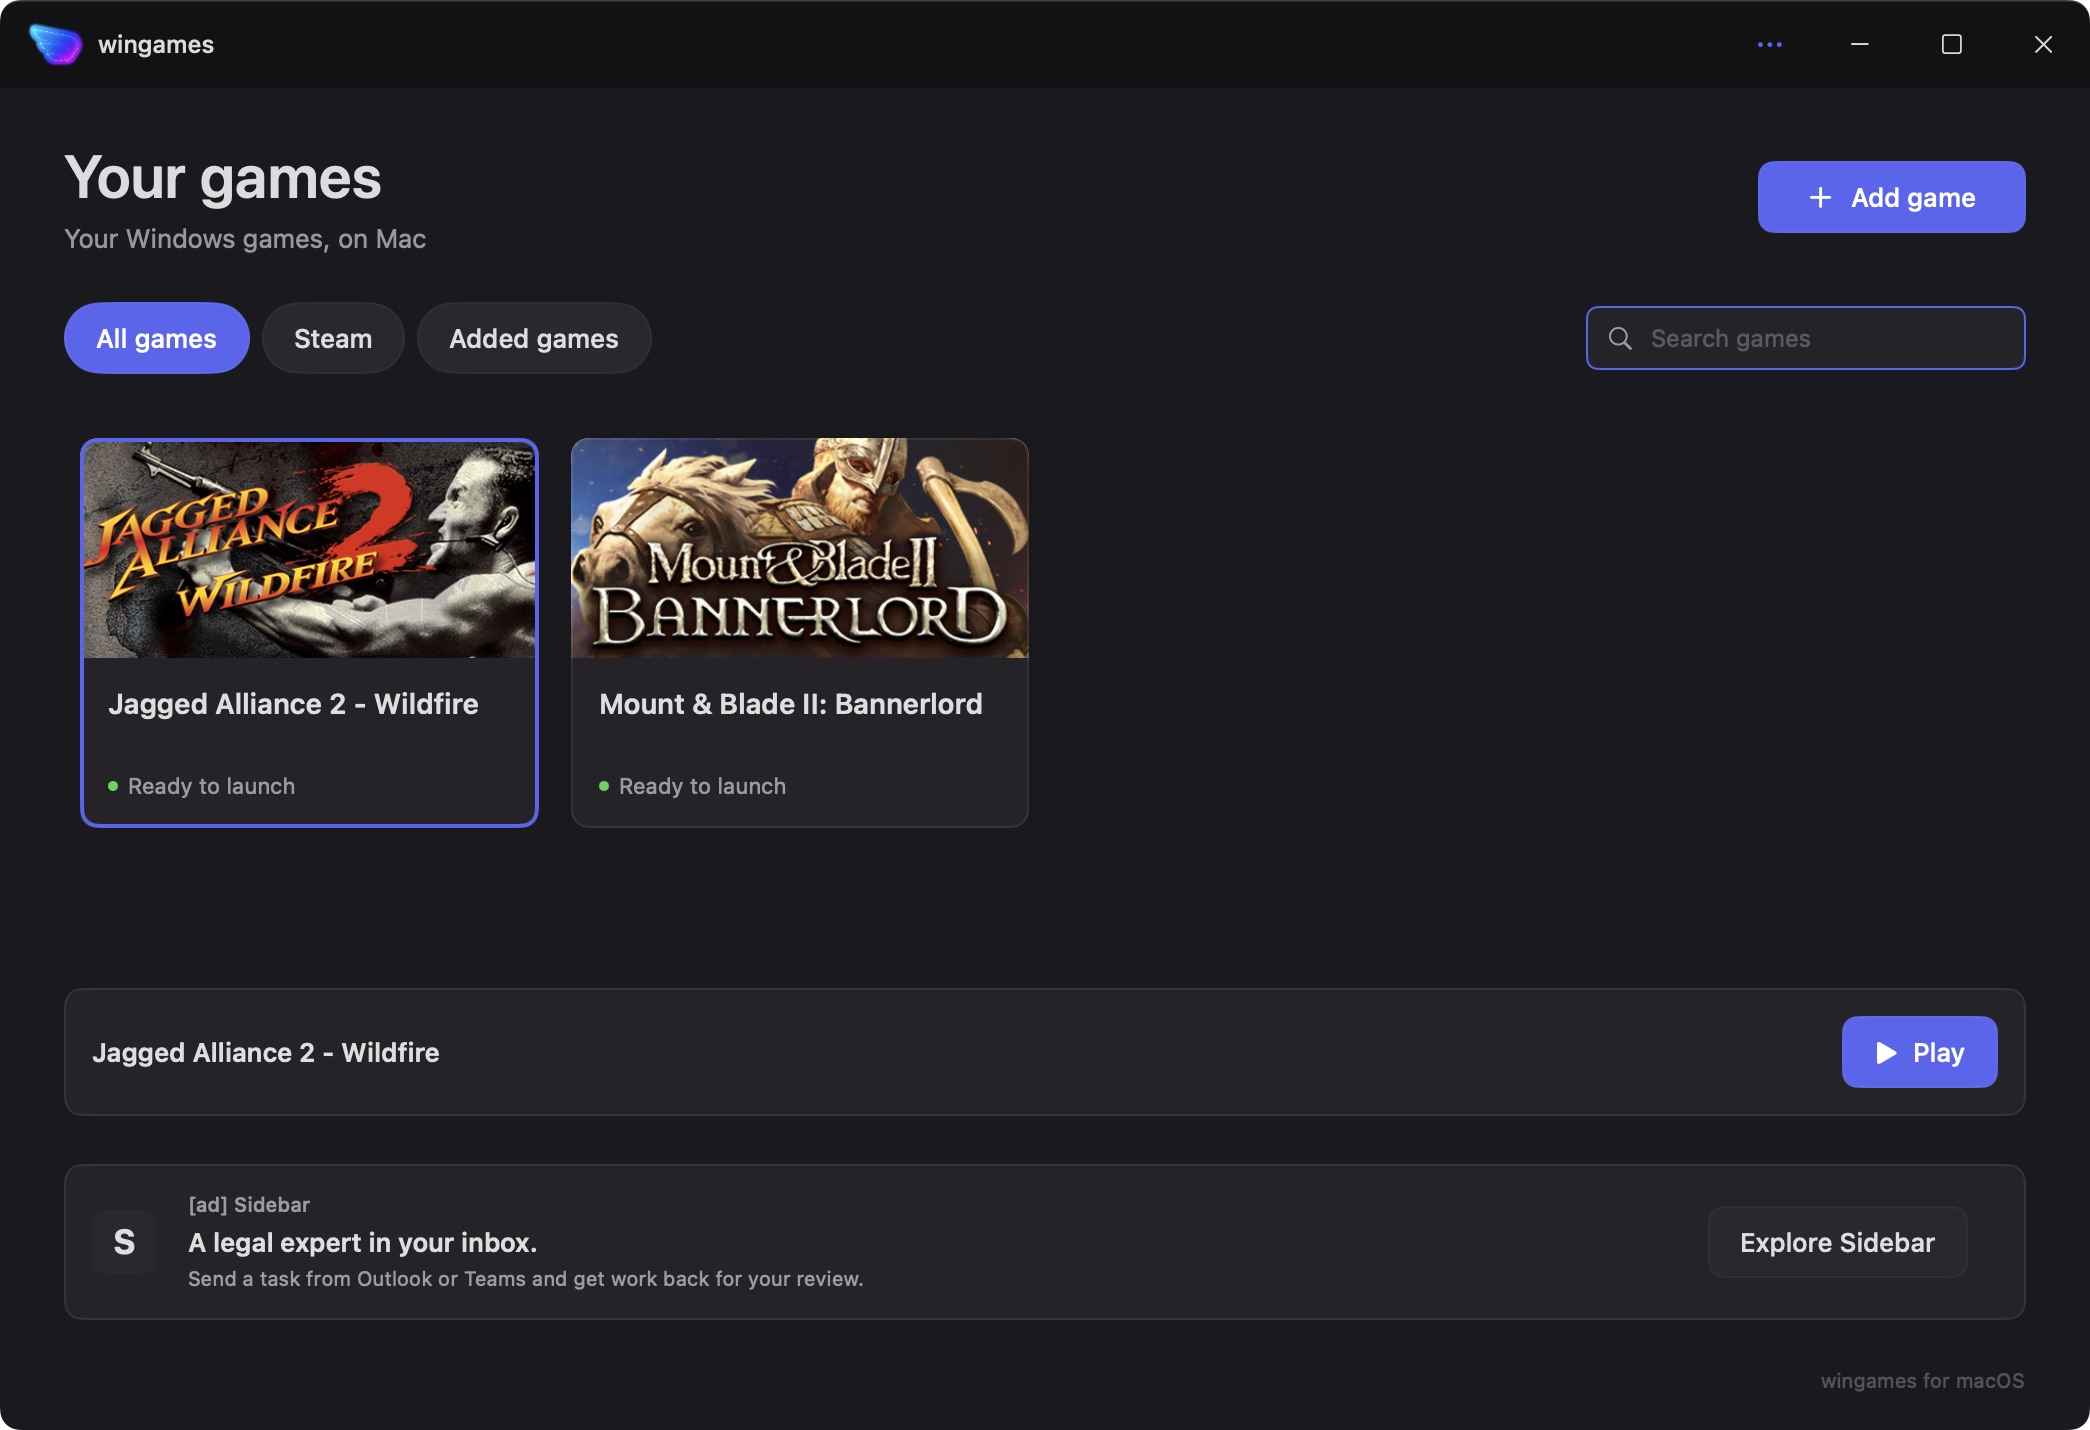Switch to the Steam tab
The width and height of the screenshot is (2090, 1430).
pyautogui.click(x=333, y=338)
